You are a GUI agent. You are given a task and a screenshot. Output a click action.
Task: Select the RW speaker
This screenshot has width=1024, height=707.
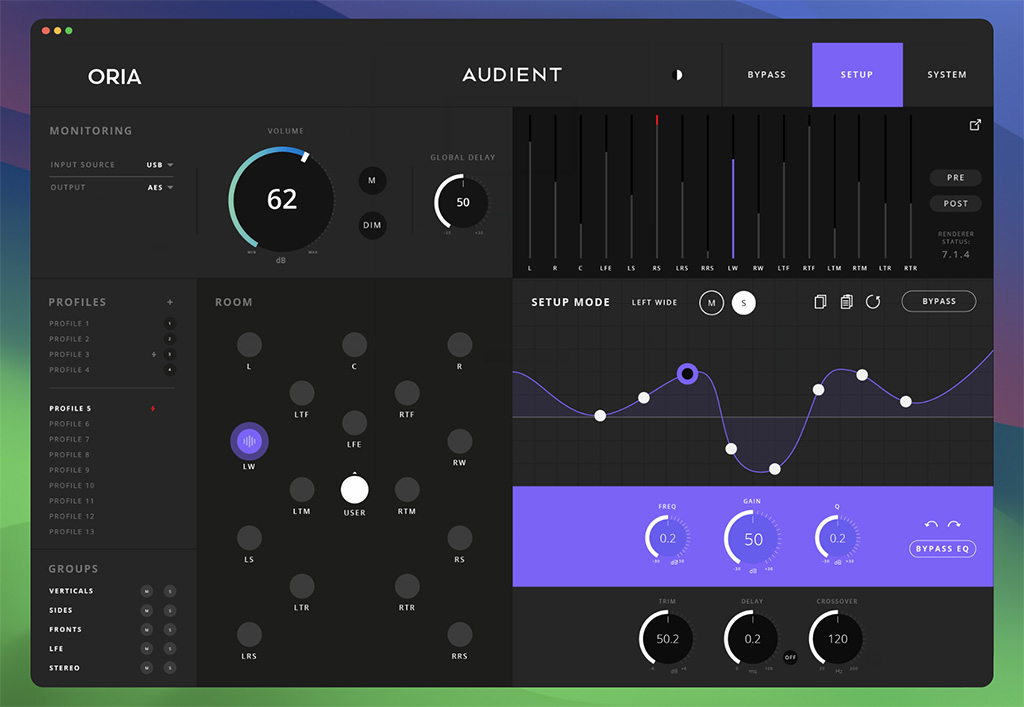(460, 441)
